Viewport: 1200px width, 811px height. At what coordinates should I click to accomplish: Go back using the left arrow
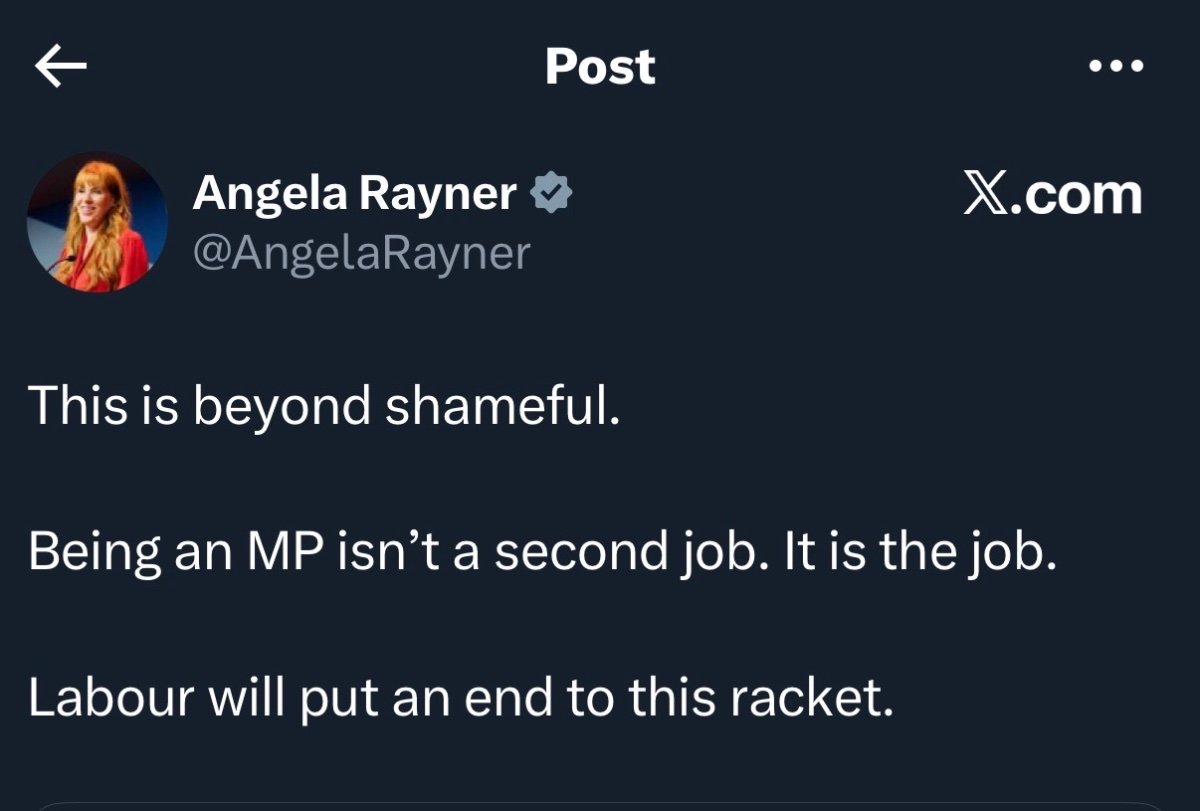click(x=61, y=67)
